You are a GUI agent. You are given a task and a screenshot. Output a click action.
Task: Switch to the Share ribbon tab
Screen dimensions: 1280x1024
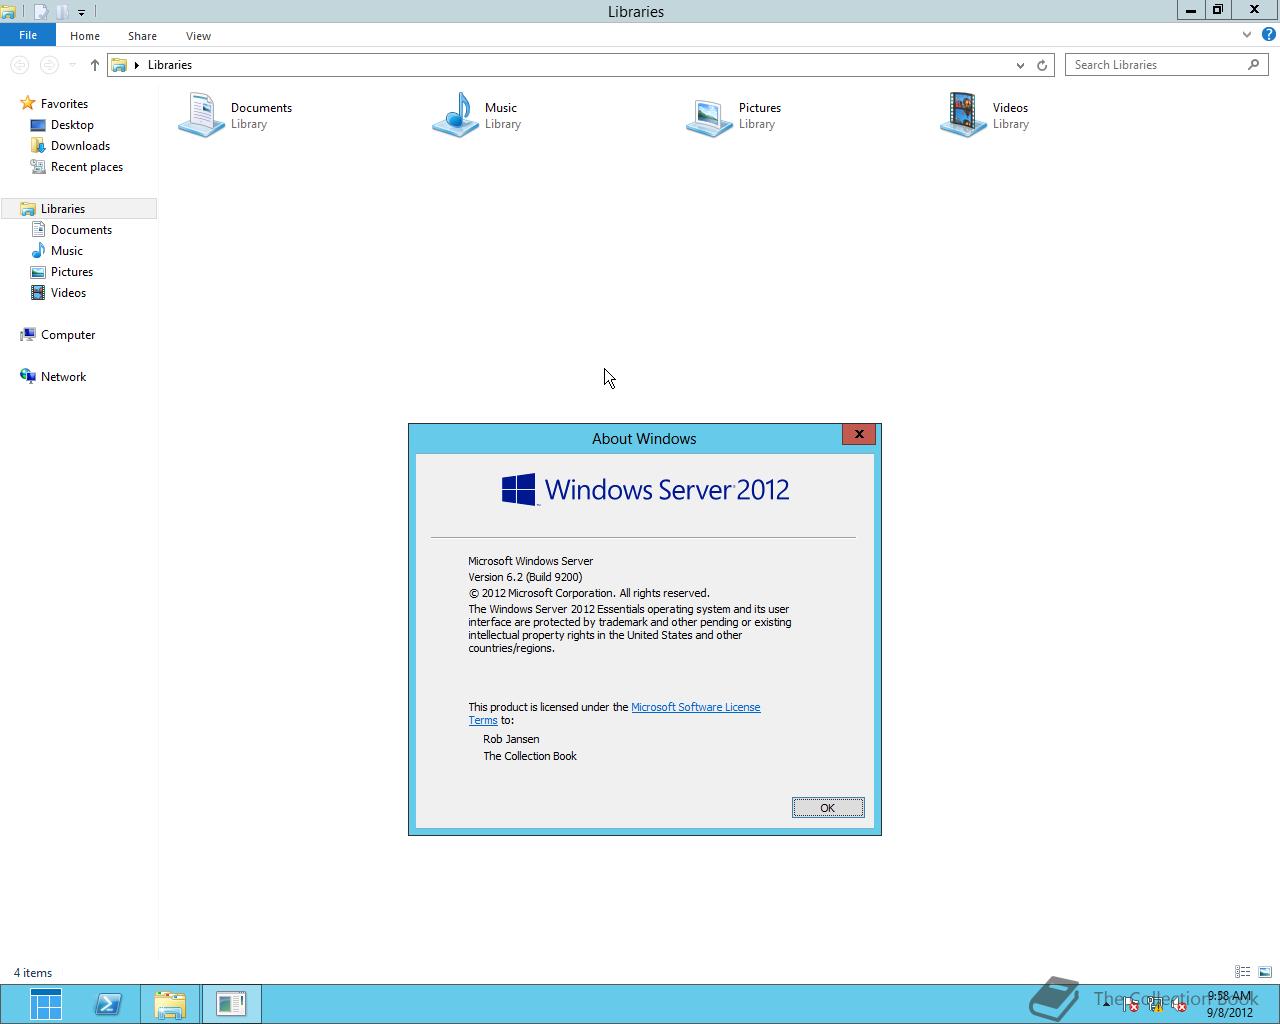[x=142, y=36]
